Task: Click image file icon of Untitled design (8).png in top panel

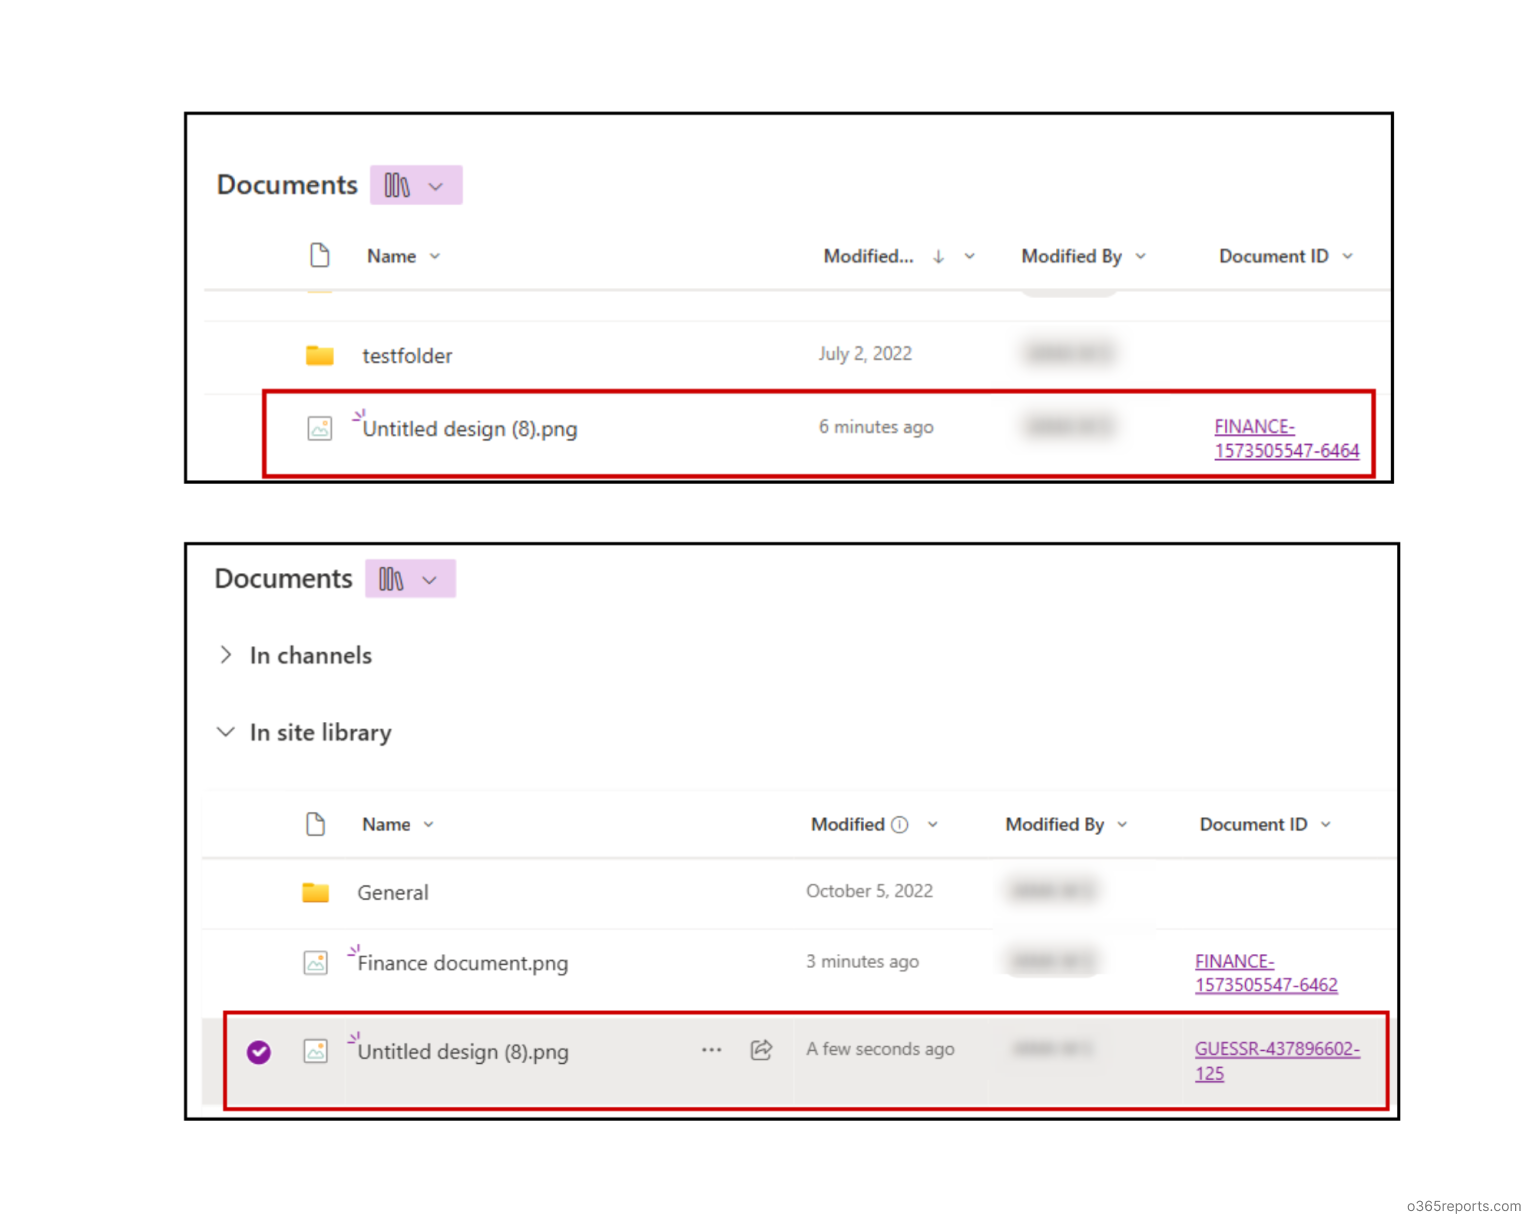Action: coord(320,429)
